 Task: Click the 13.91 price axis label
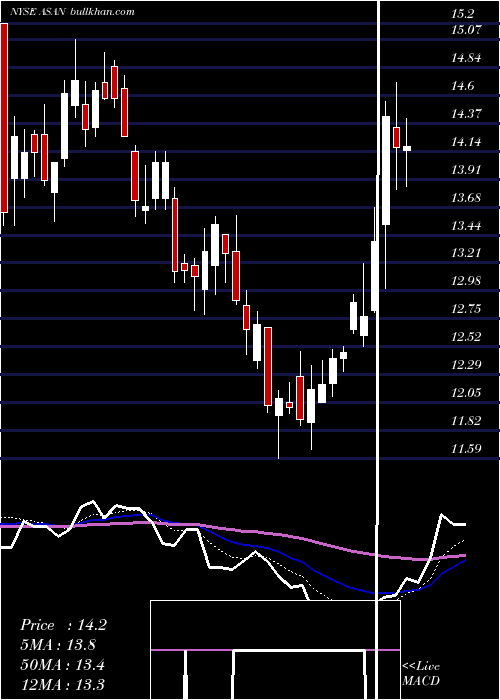click(467, 170)
